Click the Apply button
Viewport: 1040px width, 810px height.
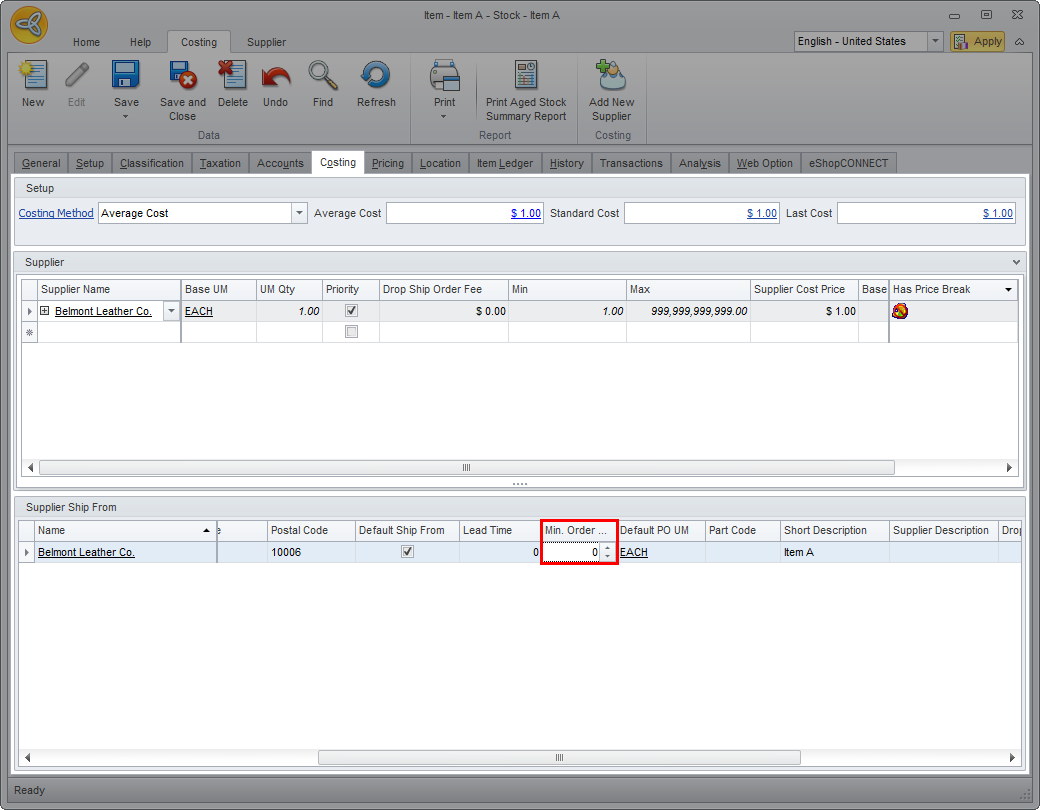click(x=977, y=41)
